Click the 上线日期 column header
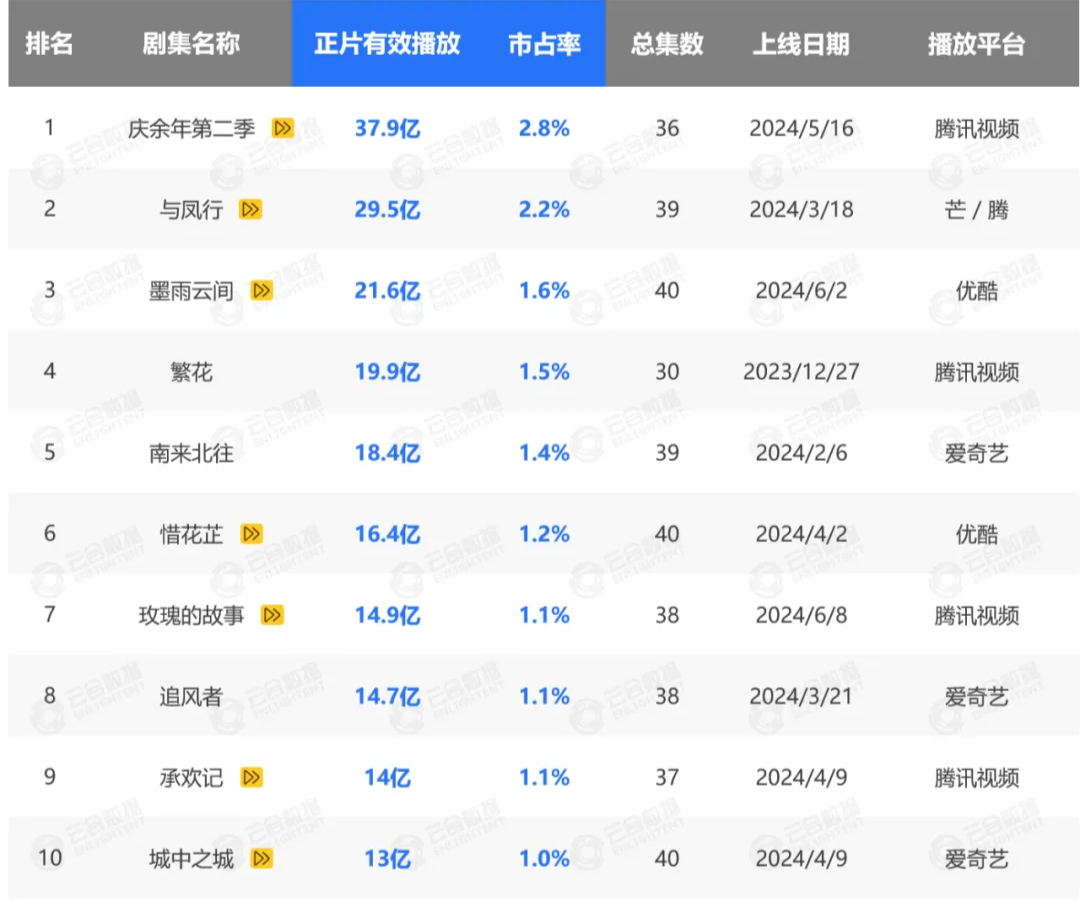The width and height of the screenshot is (1080, 900). (801, 44)
